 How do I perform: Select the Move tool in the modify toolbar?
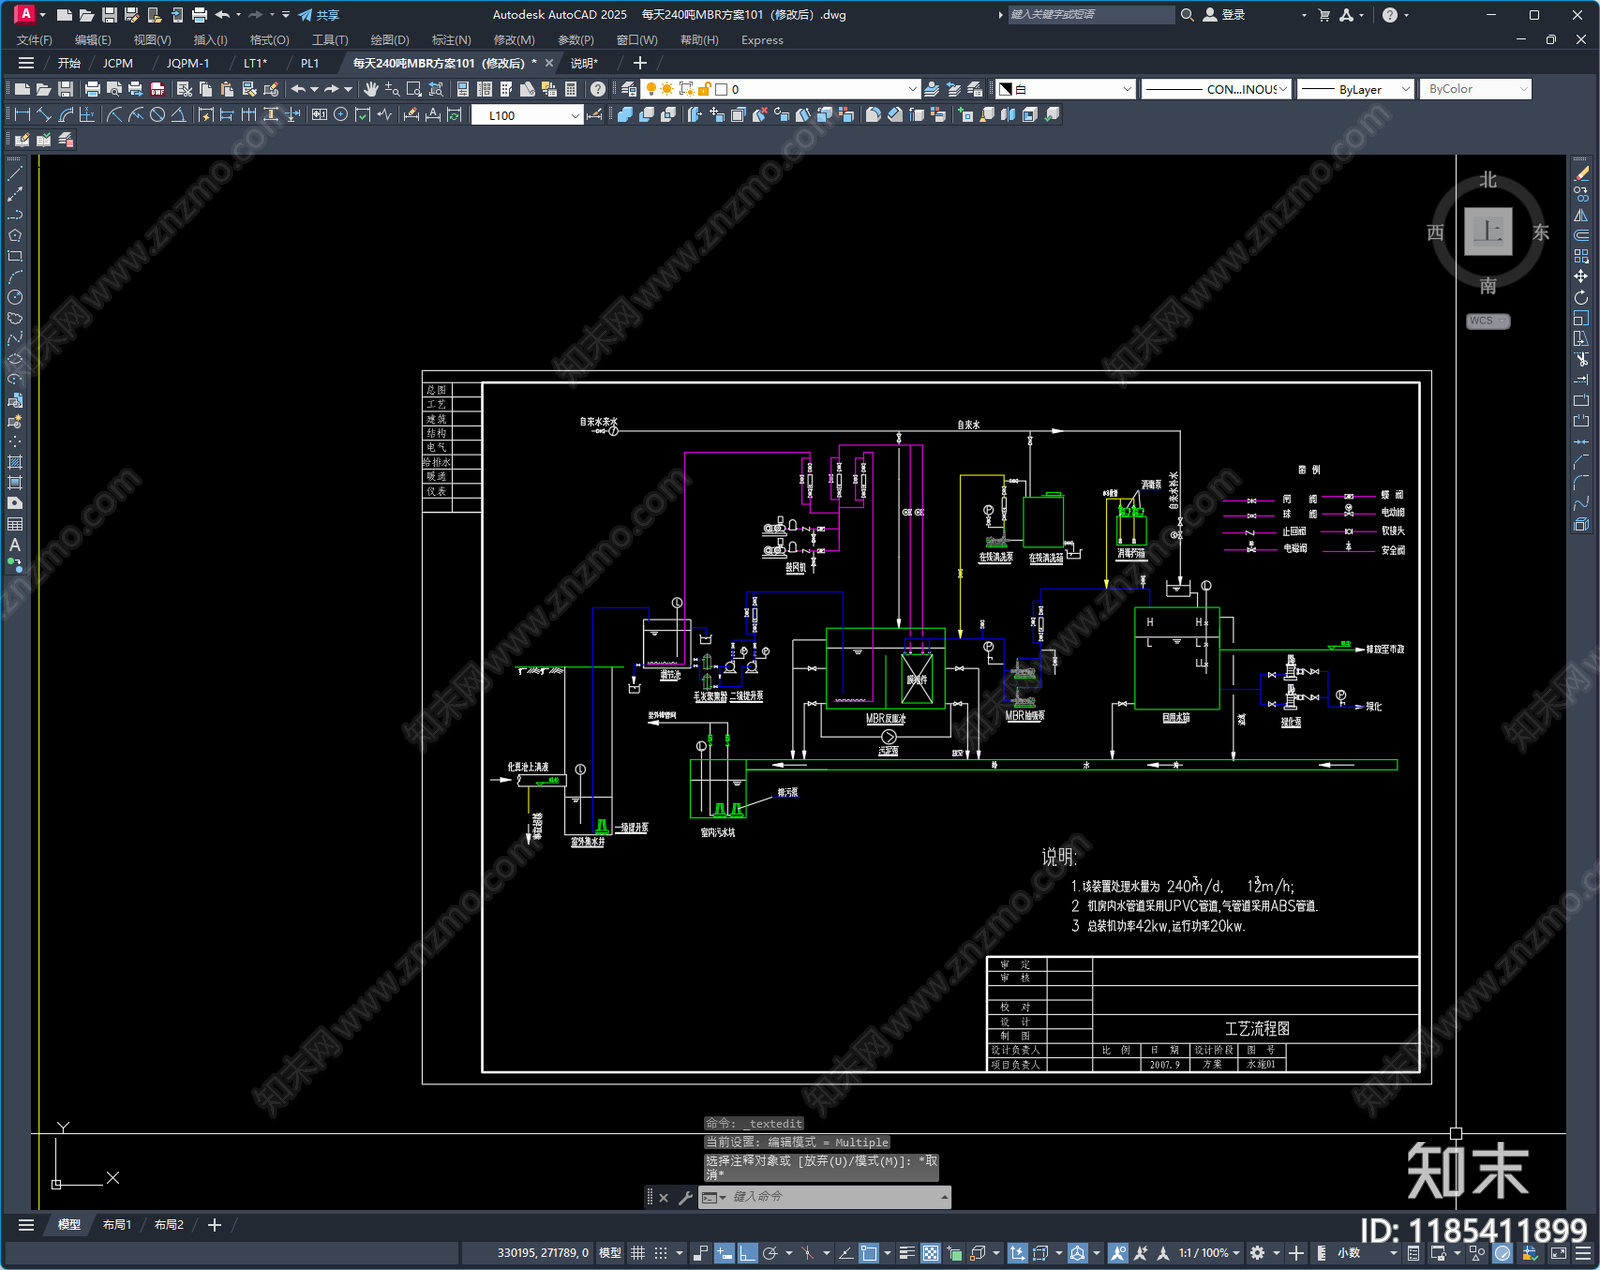[x=1581, y=276]
